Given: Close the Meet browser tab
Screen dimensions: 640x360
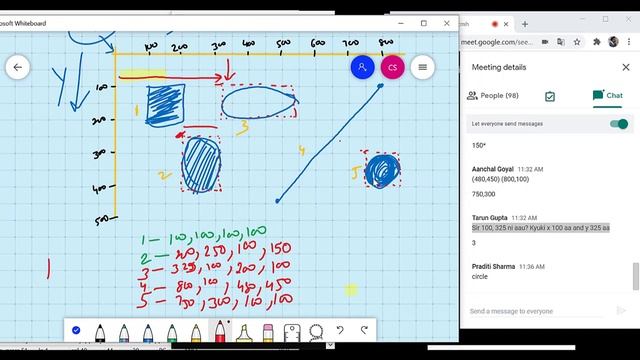Looking at the screenshot, I should click(506, 24).
